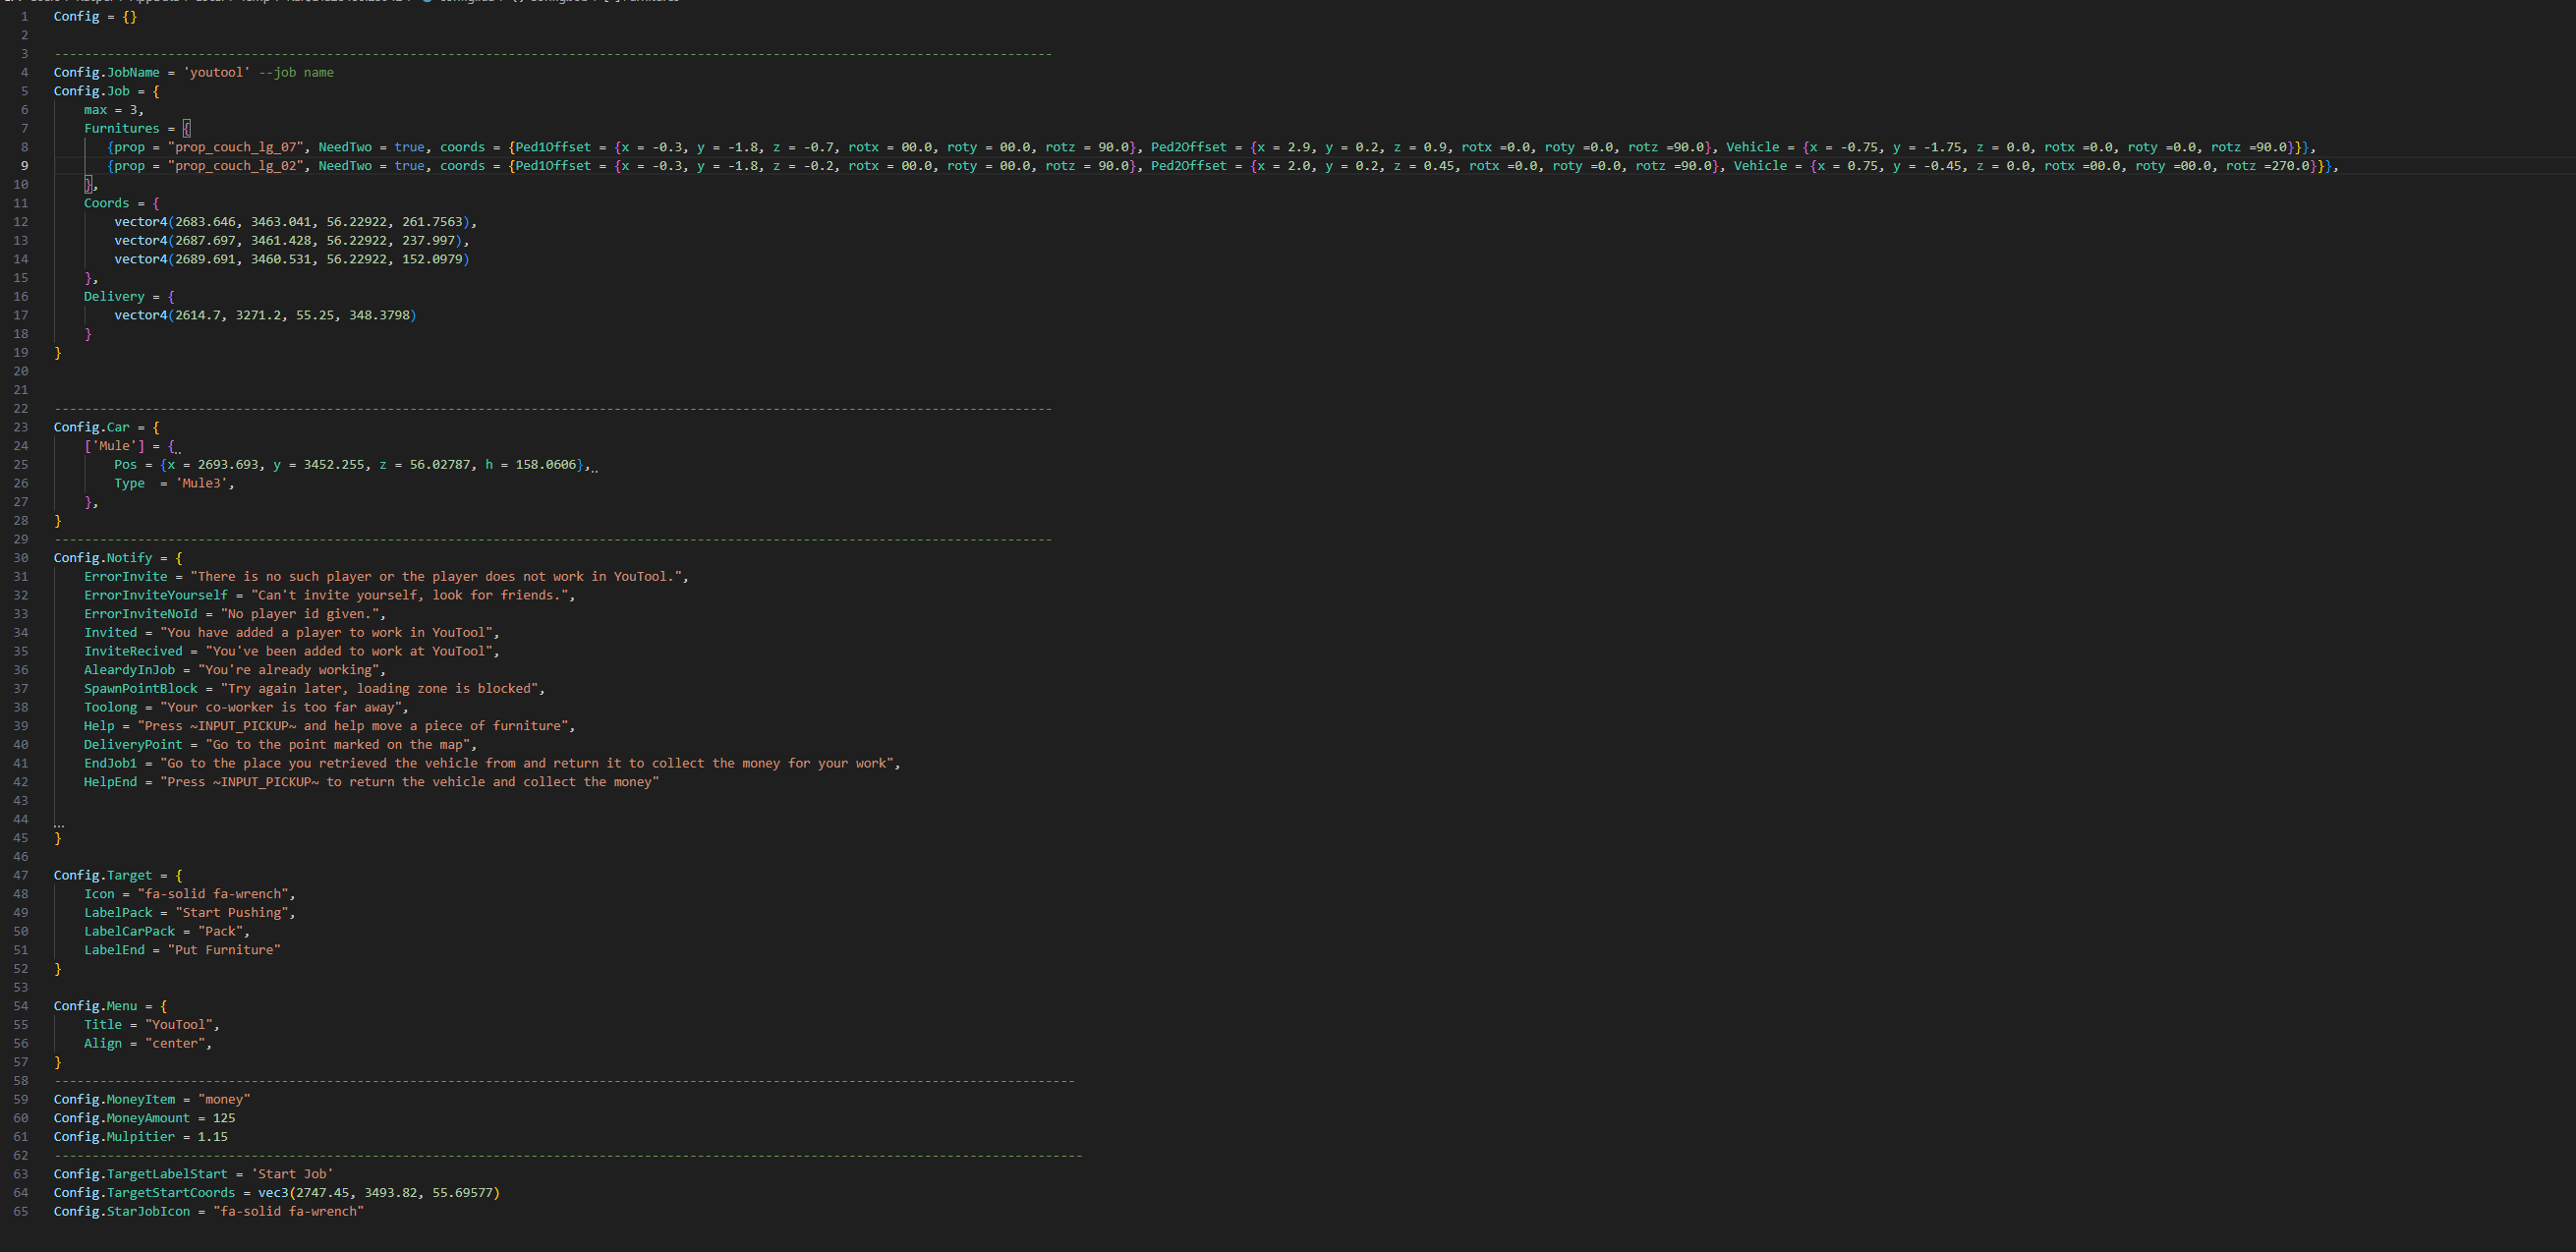Place cursor on 'Config.Job' declaration
The width and height of the screenshot is (2576, 1252).
pyautogui.click(x=91, y=91)
